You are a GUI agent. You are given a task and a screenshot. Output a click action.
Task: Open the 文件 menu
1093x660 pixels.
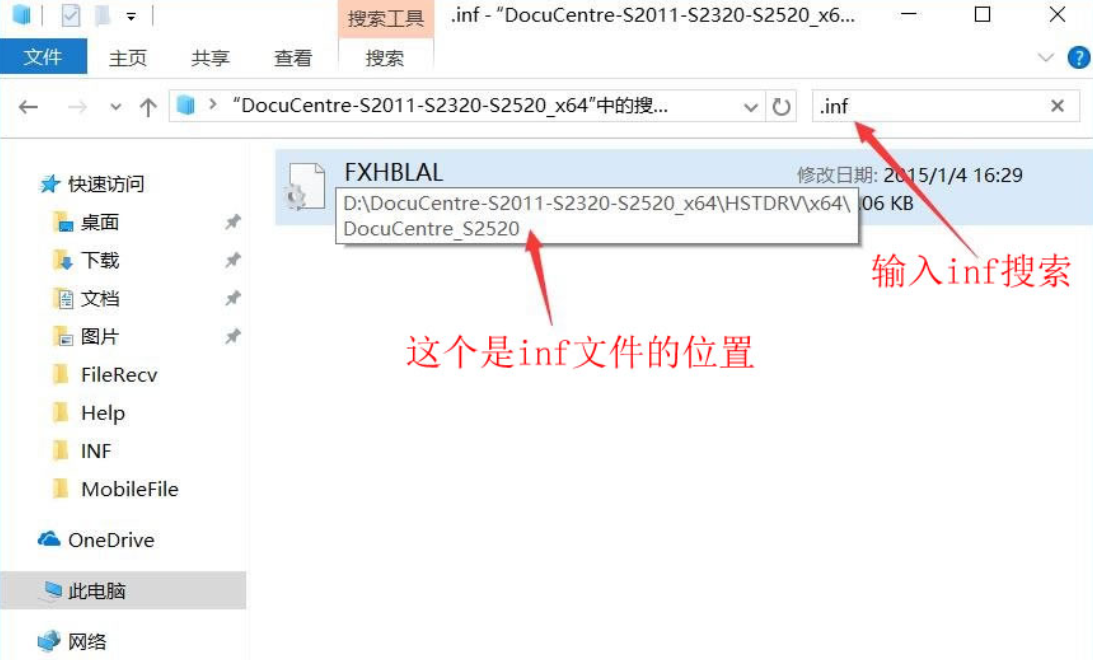43,57
